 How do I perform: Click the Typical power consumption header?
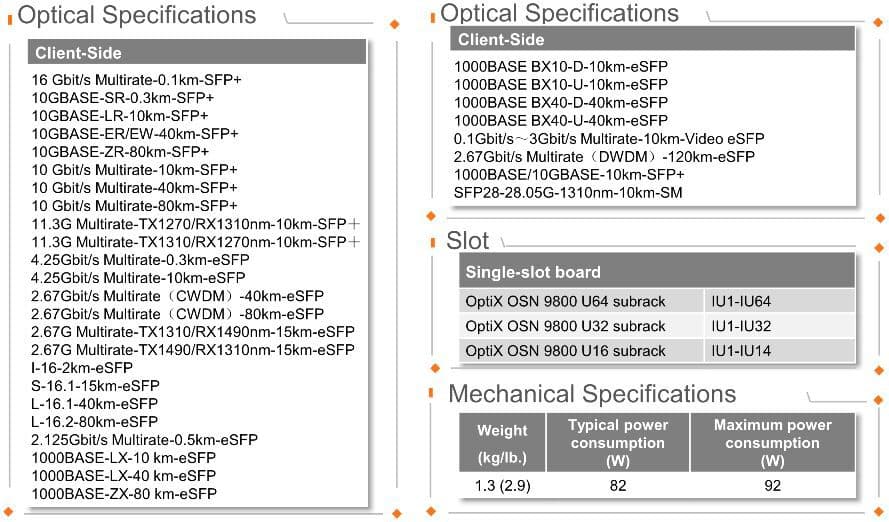click(x=617, y=443)
